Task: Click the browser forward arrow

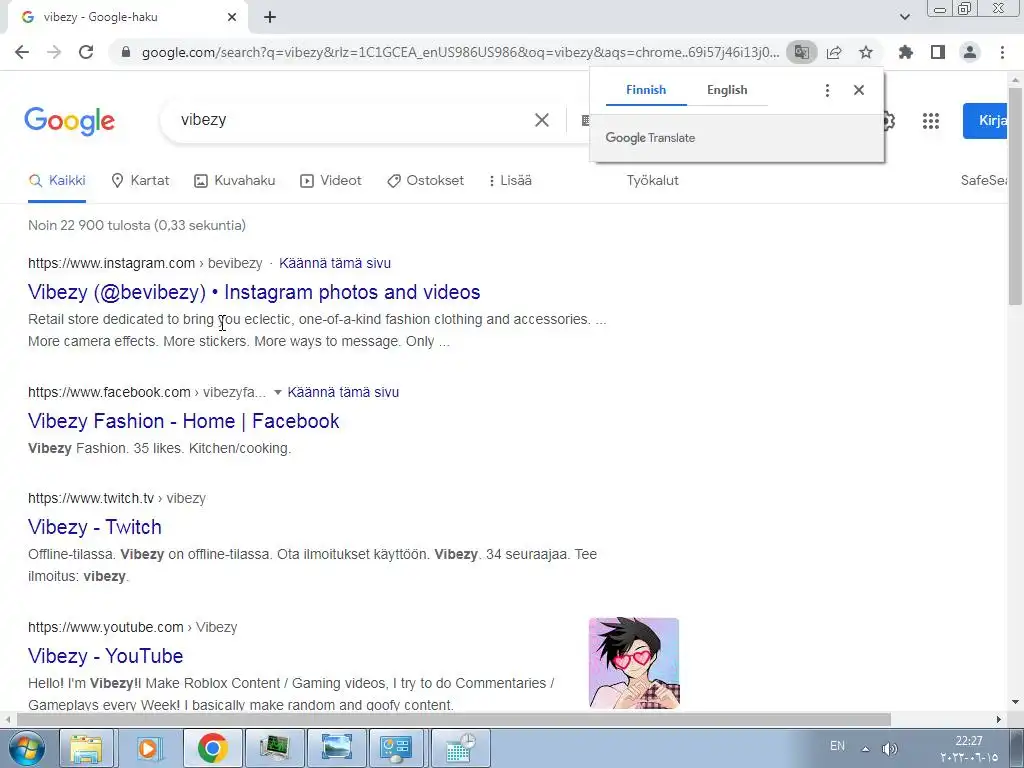Action: pos(54,52)
